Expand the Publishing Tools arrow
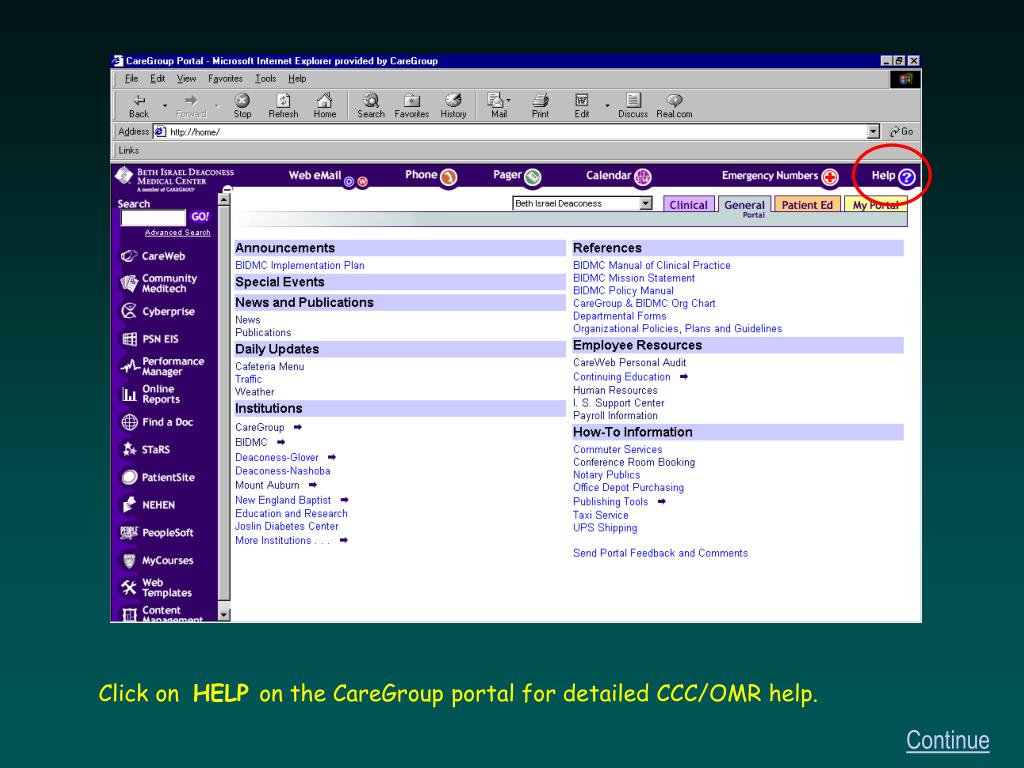The width and height of the screenshot is (1024, 768). [662, 502]
